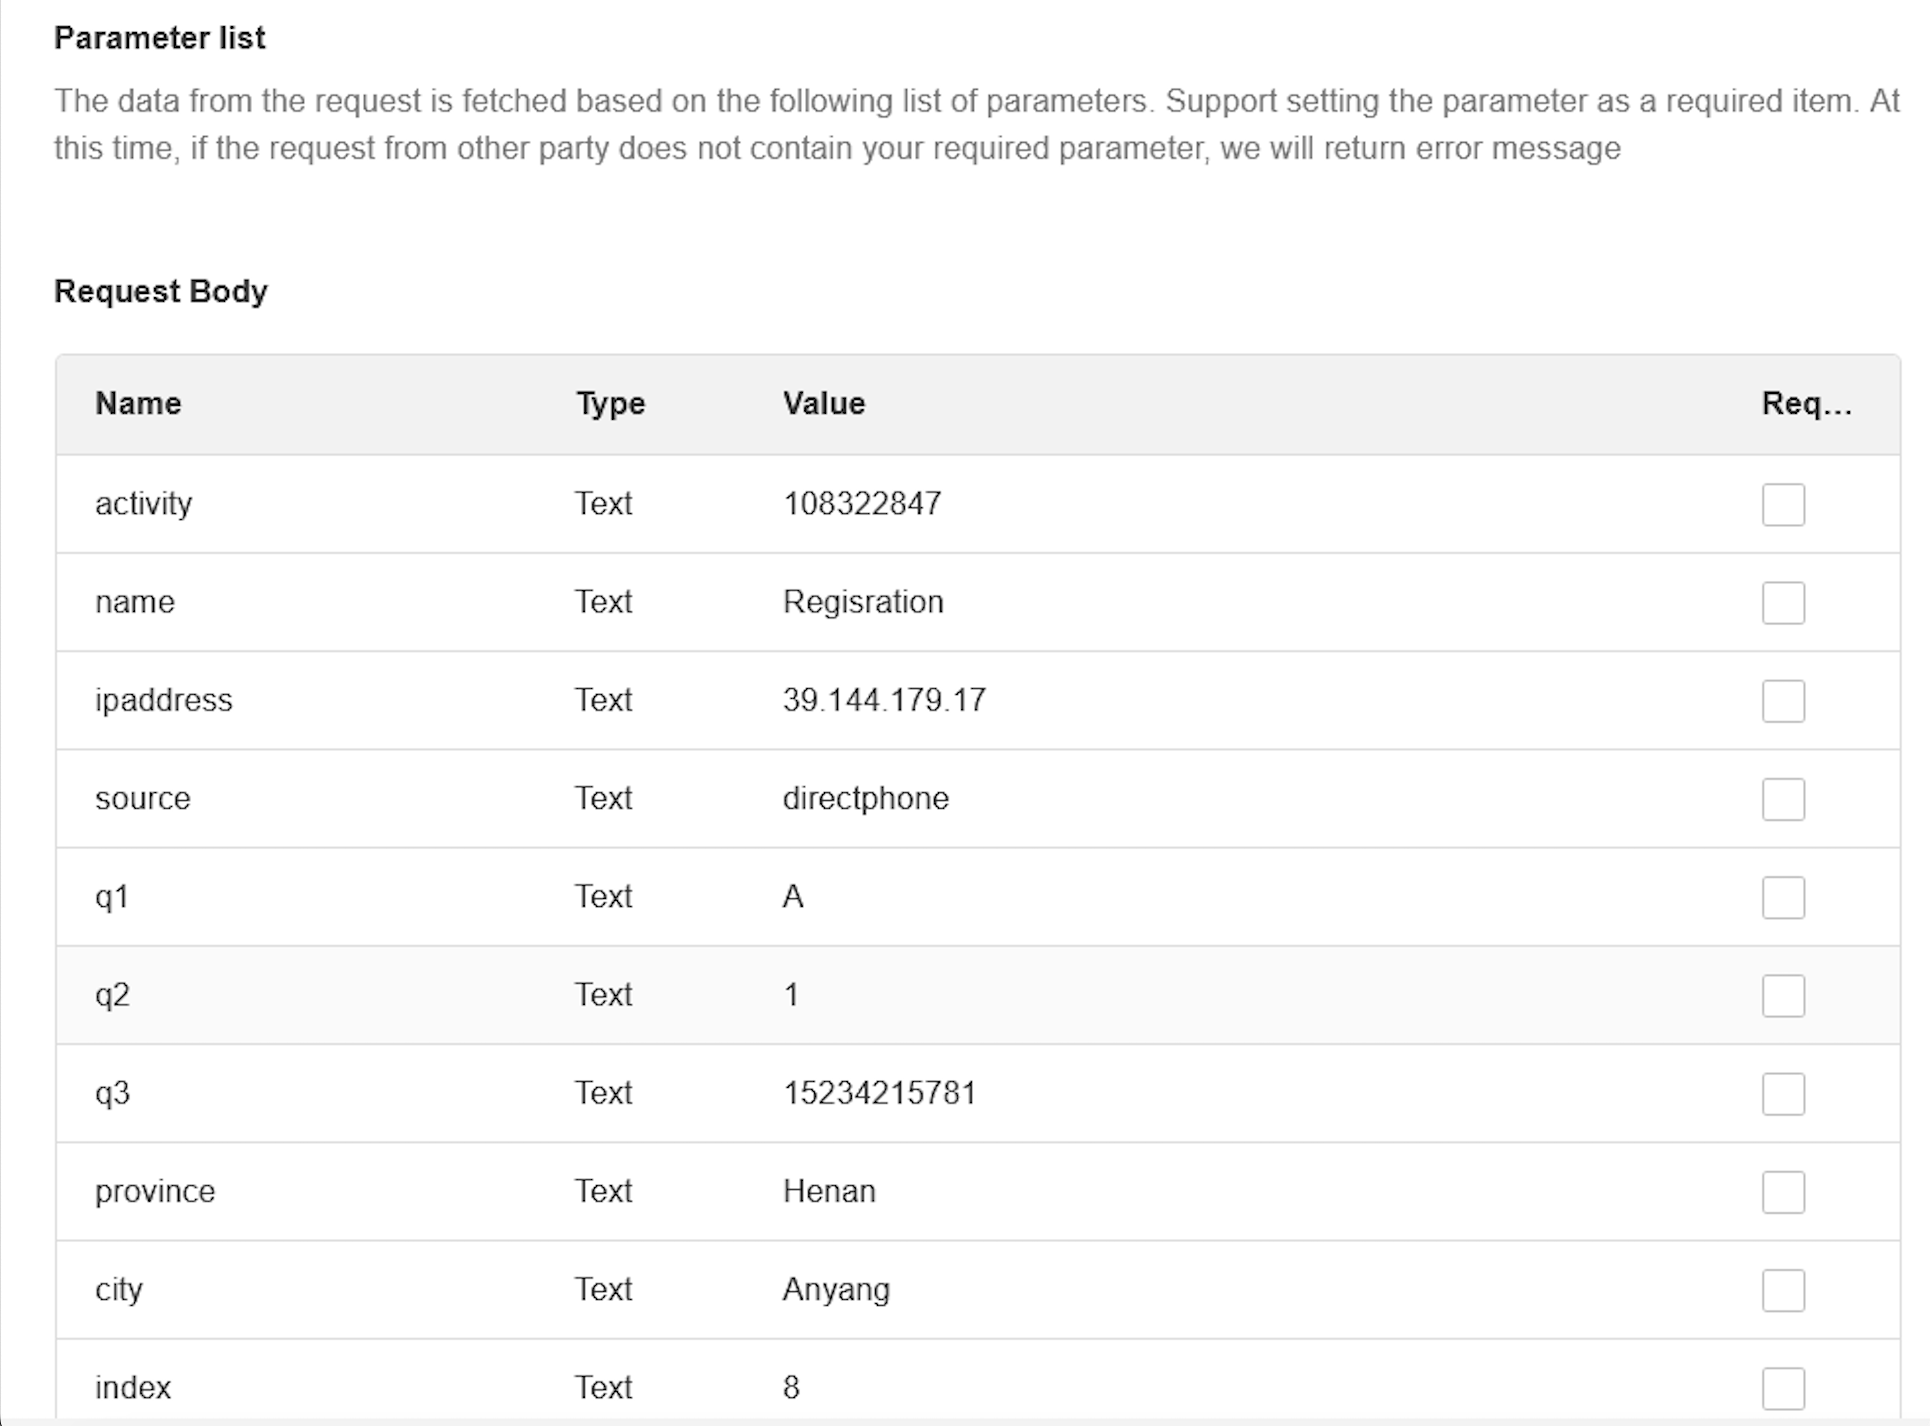Screen dimensions: 1930x1426
Task: Click the Name column header
Action: [x=138, y=403]
